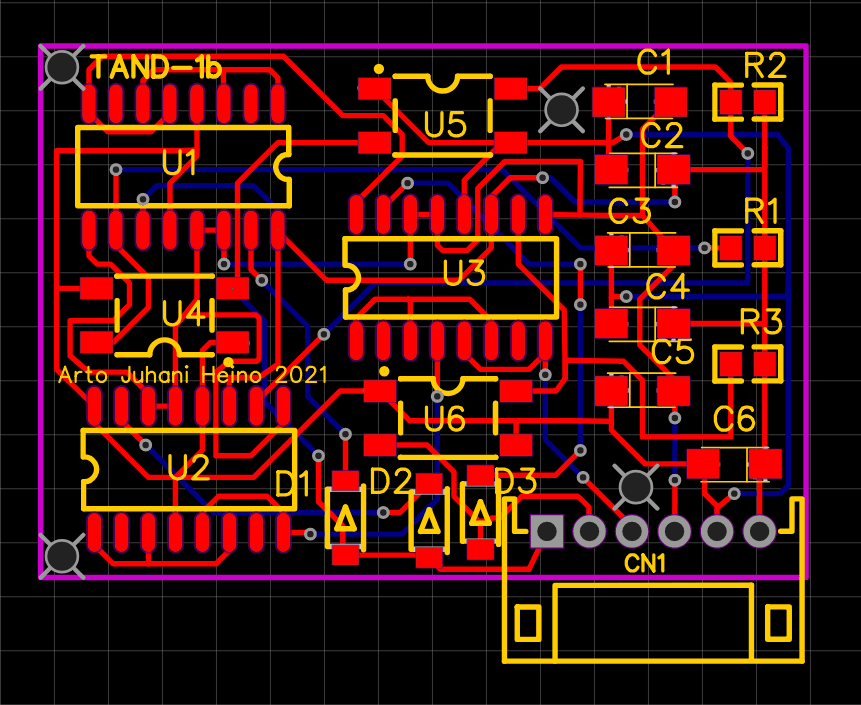Click the diode symbol of D1
The height and width of the screenshot is (705, 861).
(x=345, y=519)
